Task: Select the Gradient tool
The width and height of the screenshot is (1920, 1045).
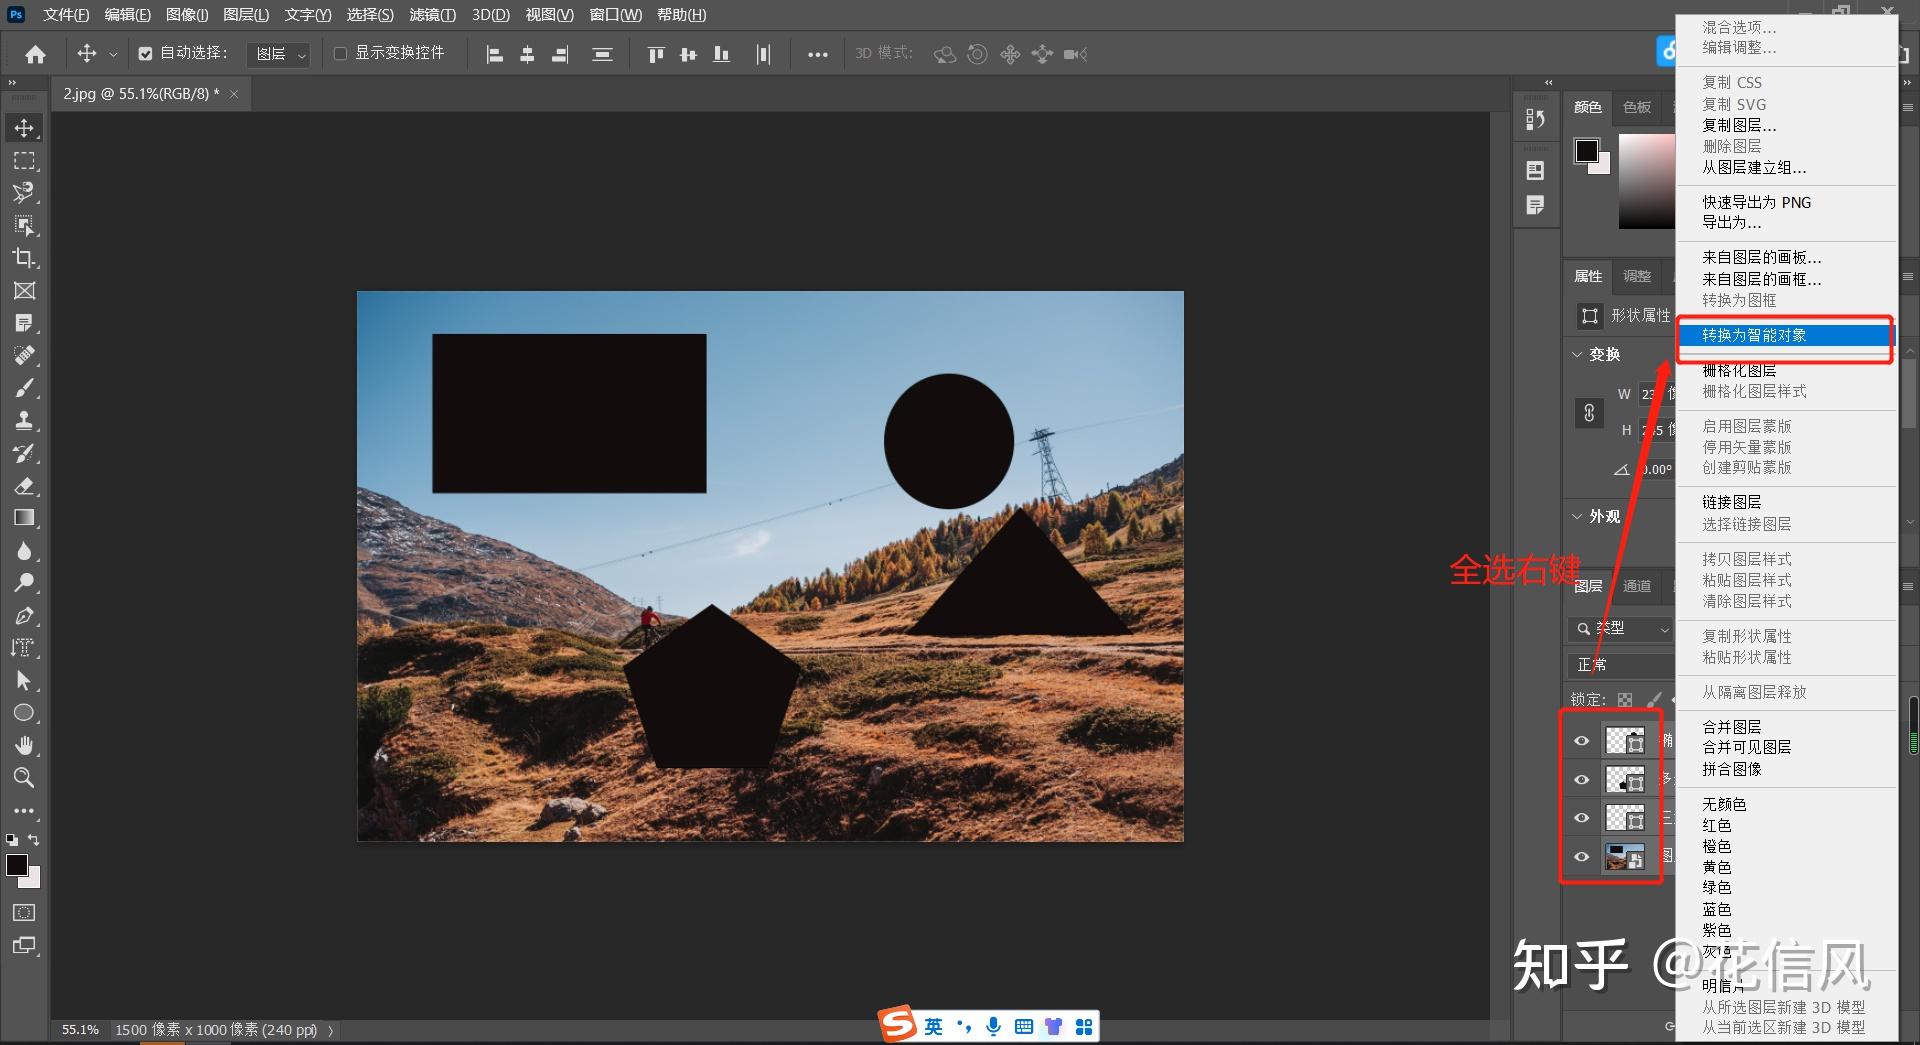Action: tap(24, 518)
